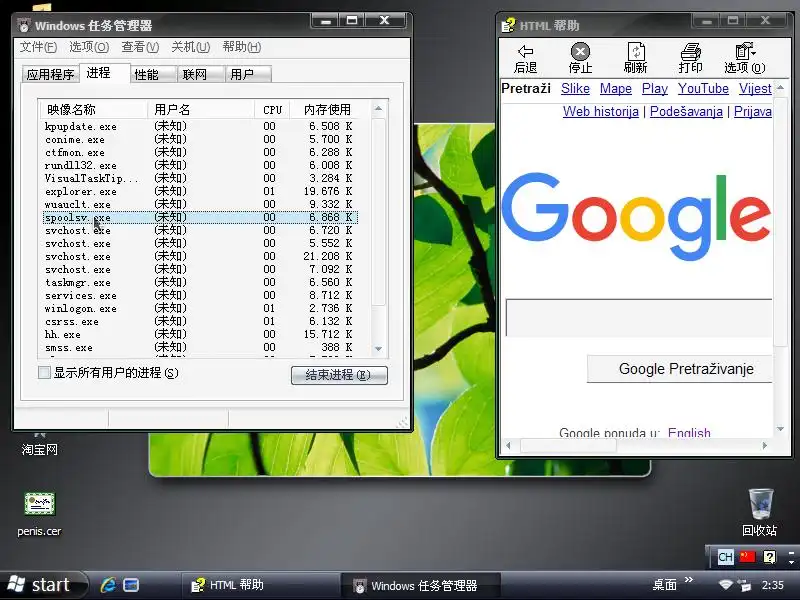The height and width of the screenshot is (600, 800).
Task: Open the Options toolbar icon in HTML Help
Action: pyautogui.click(x=744, y=51)
